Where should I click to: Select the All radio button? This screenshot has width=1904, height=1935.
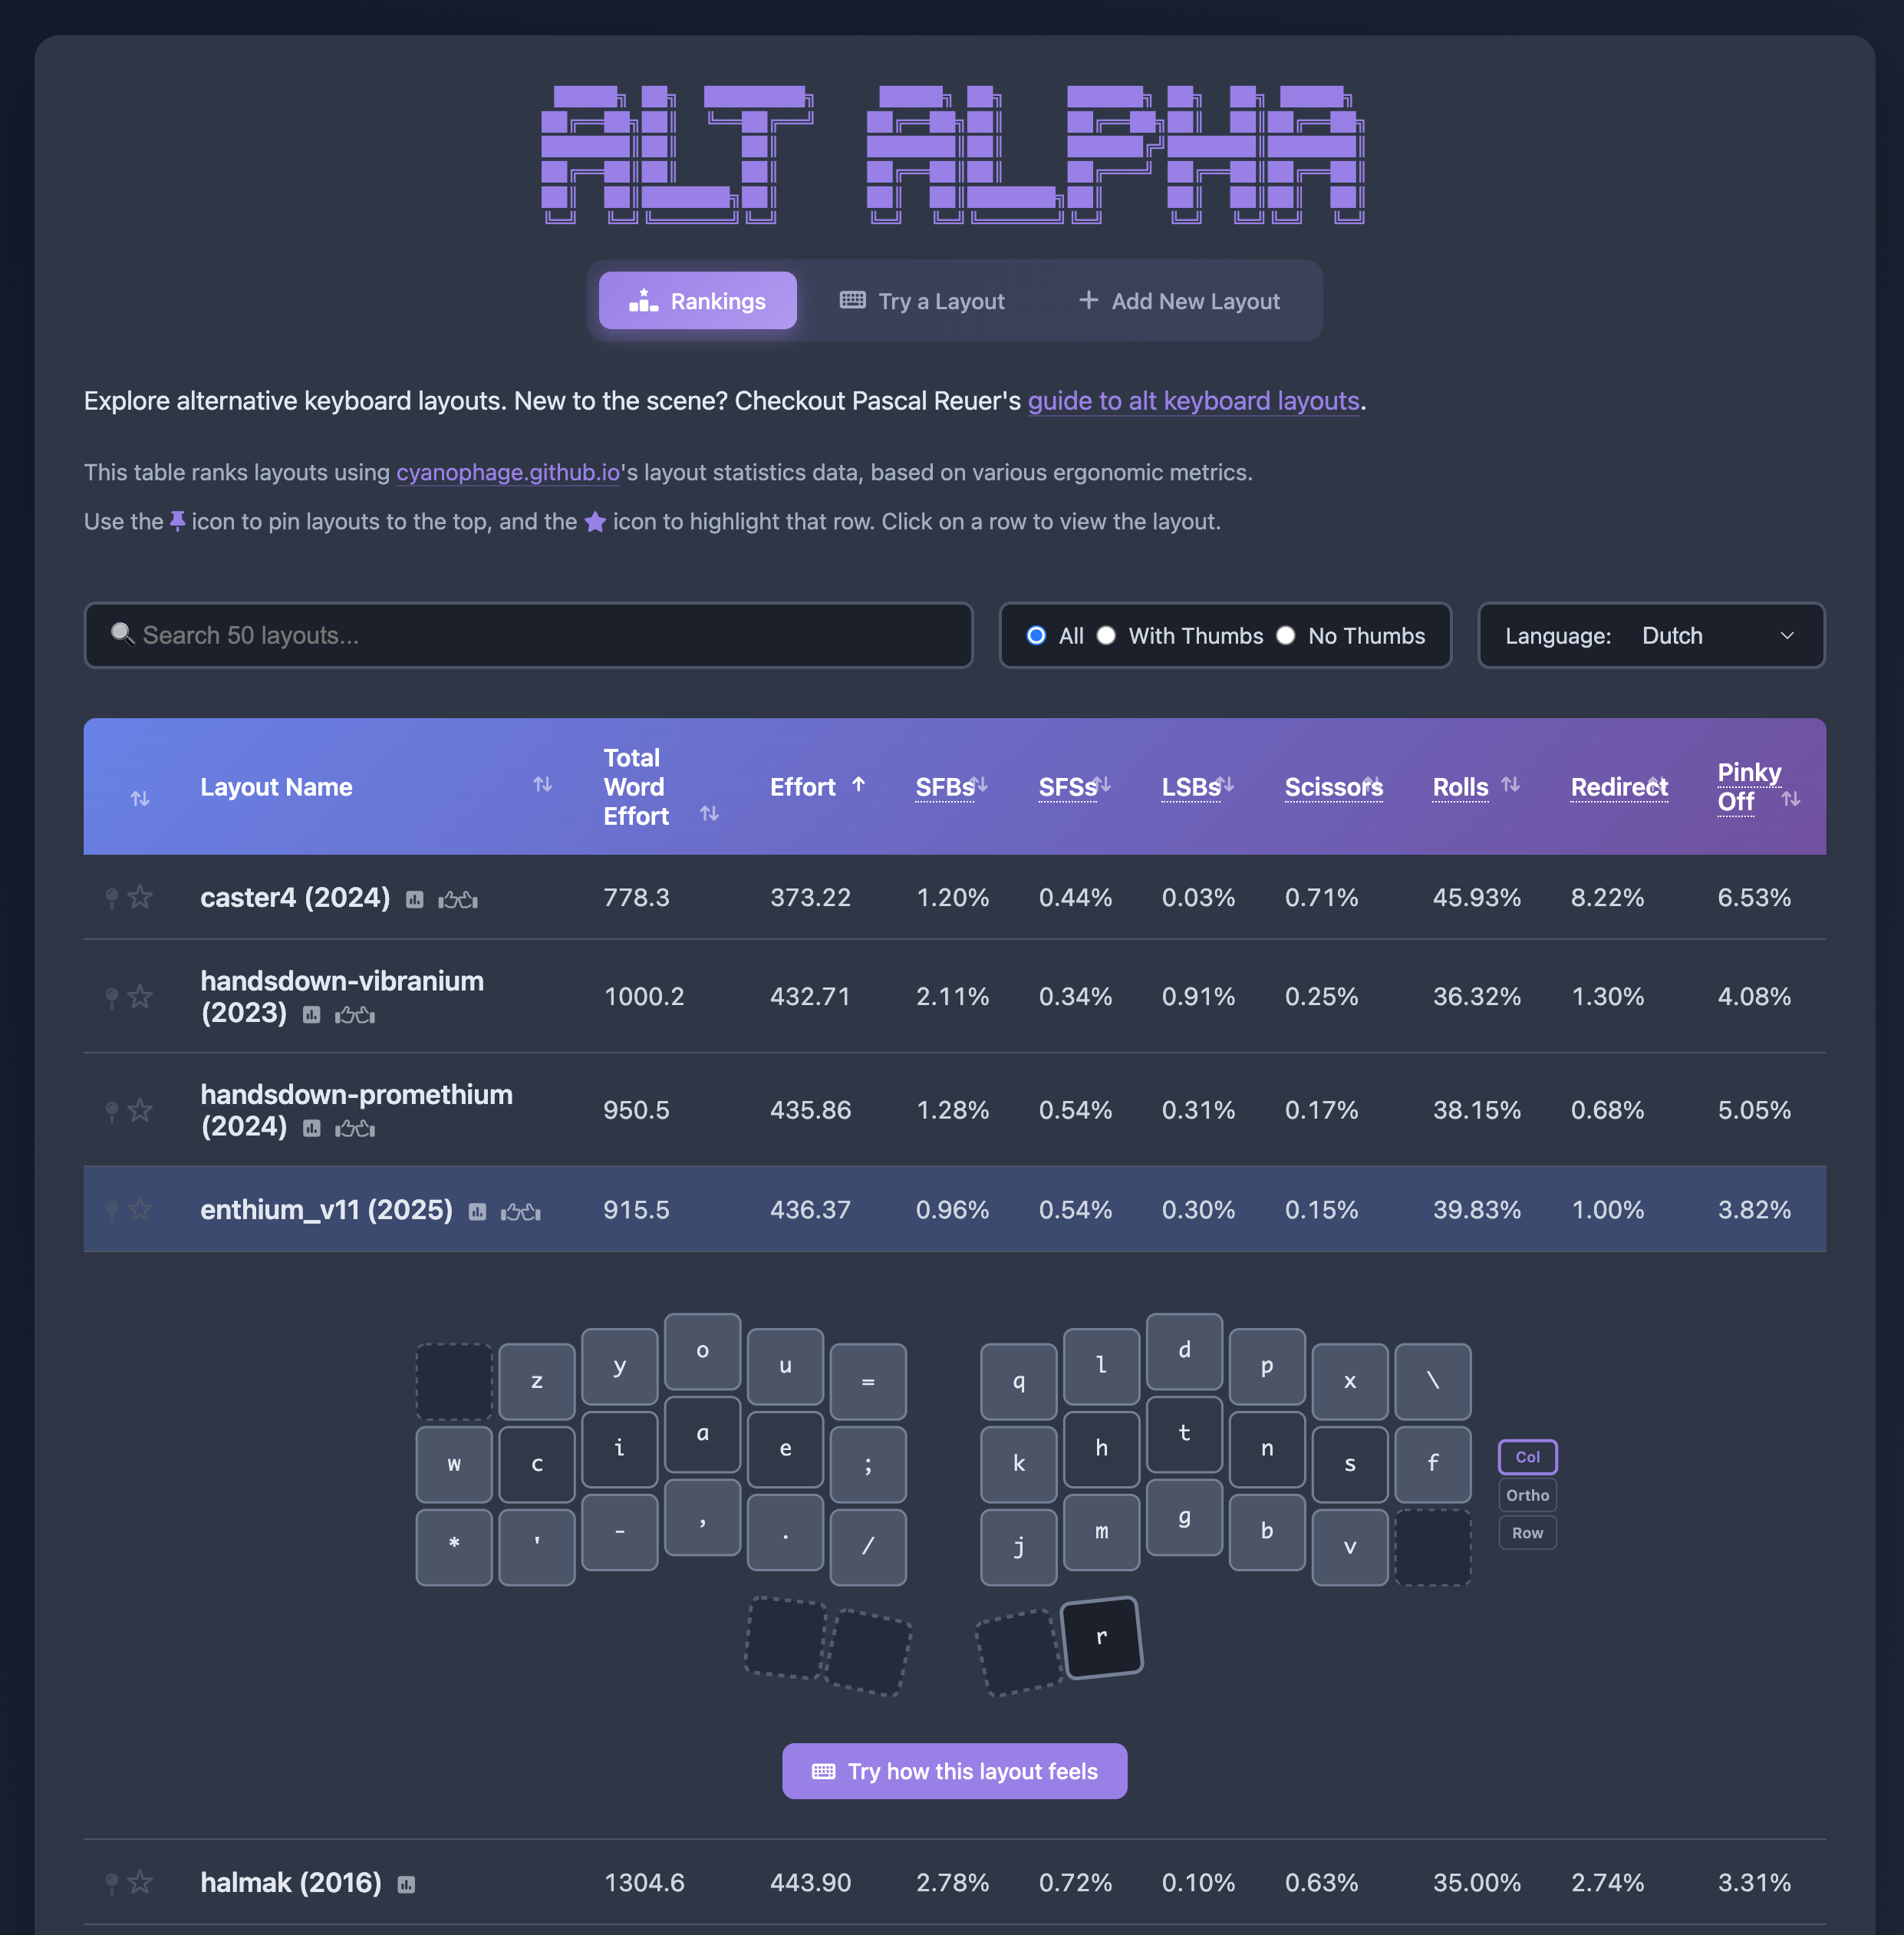pyautogui.click(x=1037, y=636)
